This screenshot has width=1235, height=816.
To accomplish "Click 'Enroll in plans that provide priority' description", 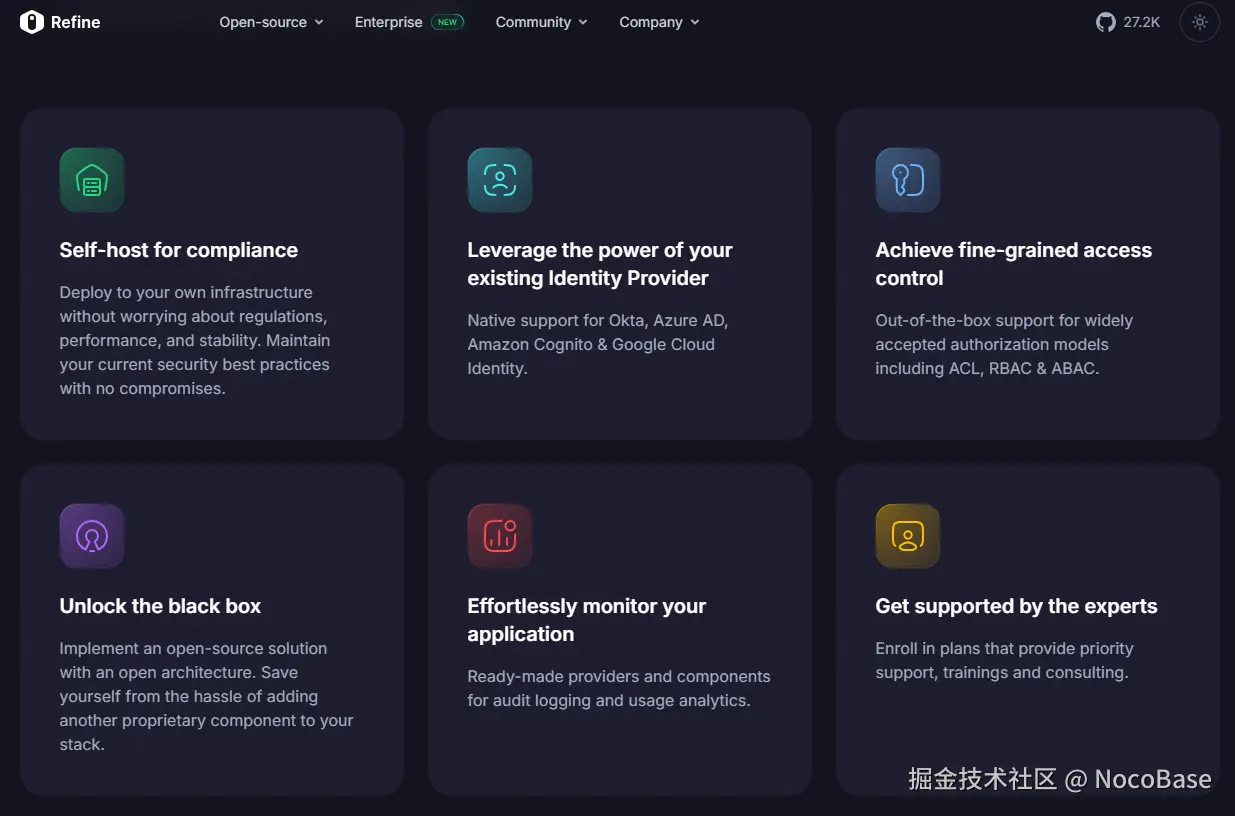I will pyautogui.click(x=1004, y=661).
